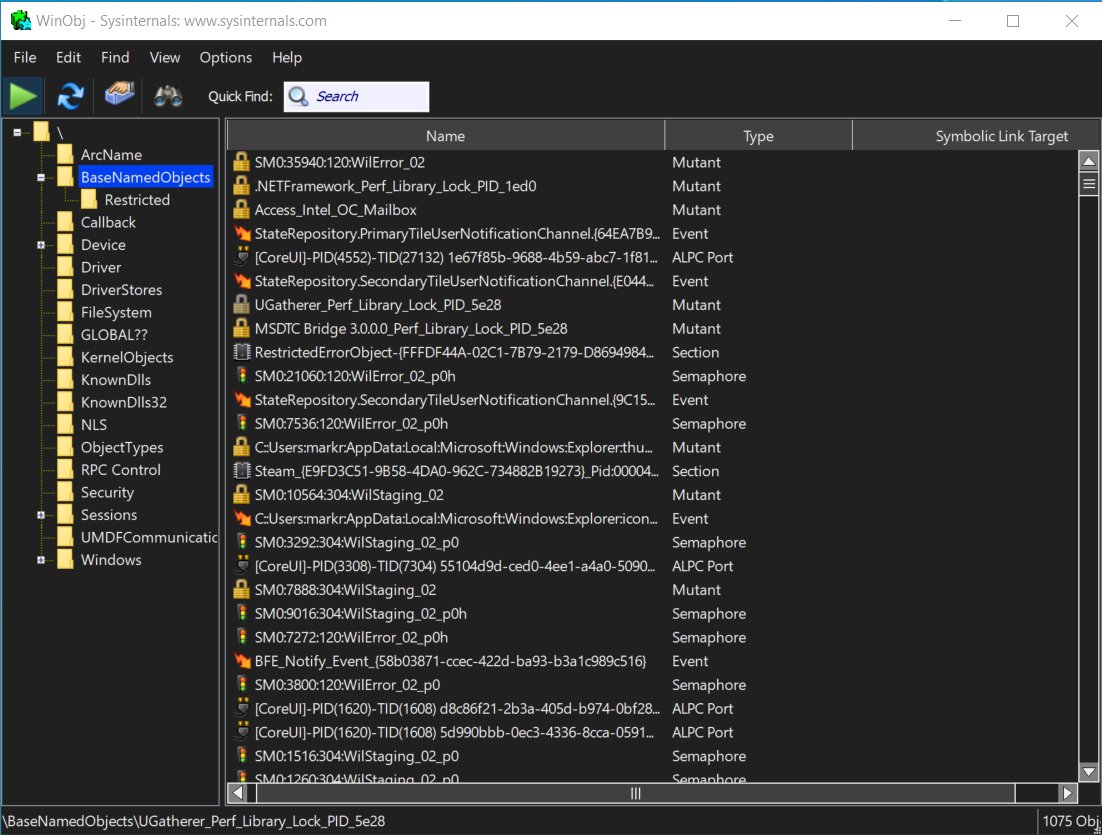
Task: Click the folder icon next to Restricted
Action: point(89,199)
